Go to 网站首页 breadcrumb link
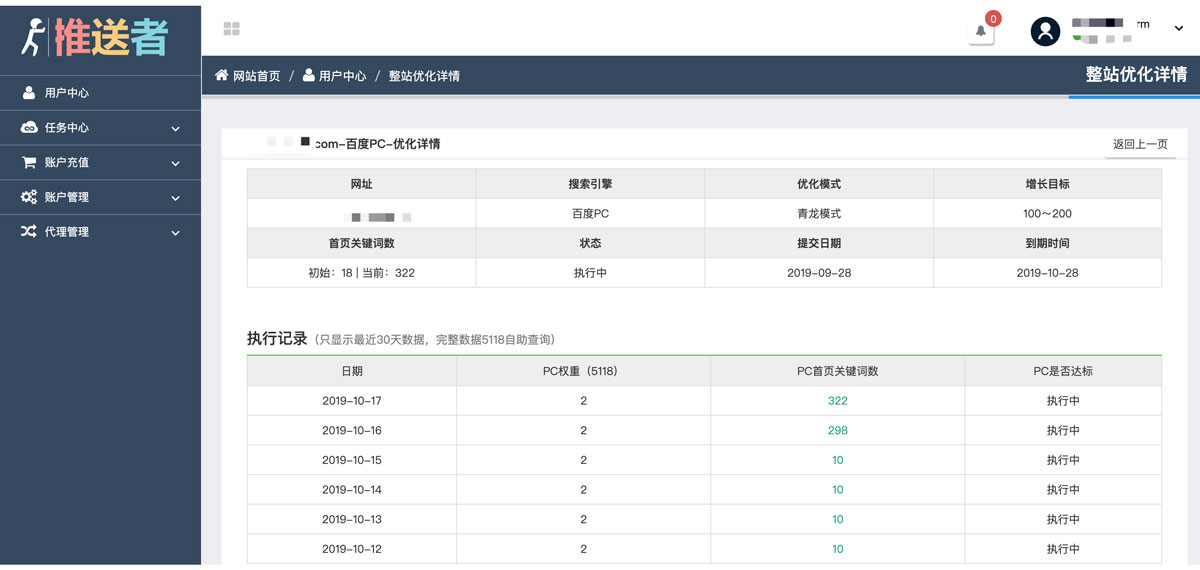Viewport: 1200px width, 570px height. click(x=256, y=76)
